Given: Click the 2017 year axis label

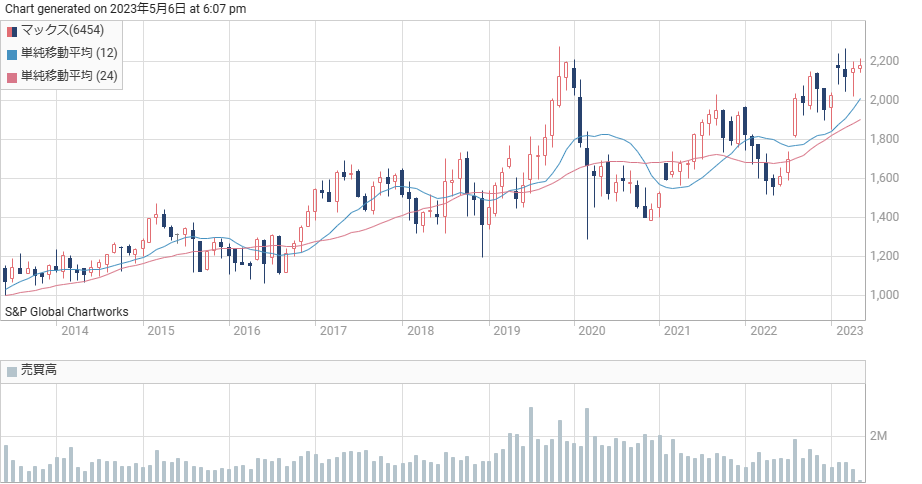Looking at the screenshot, I should tap(333, 331).
